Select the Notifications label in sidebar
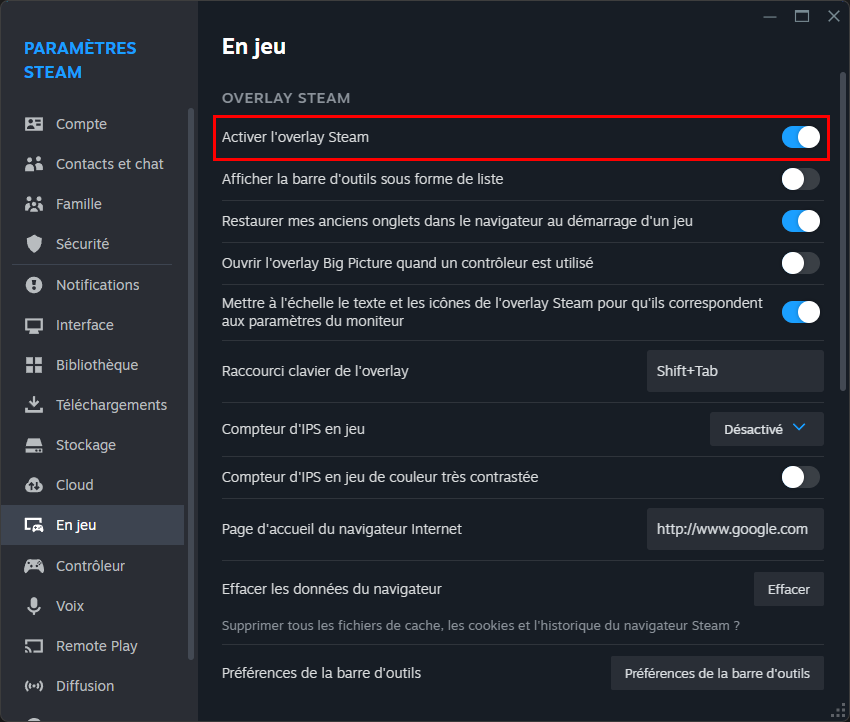 [98, 285]
